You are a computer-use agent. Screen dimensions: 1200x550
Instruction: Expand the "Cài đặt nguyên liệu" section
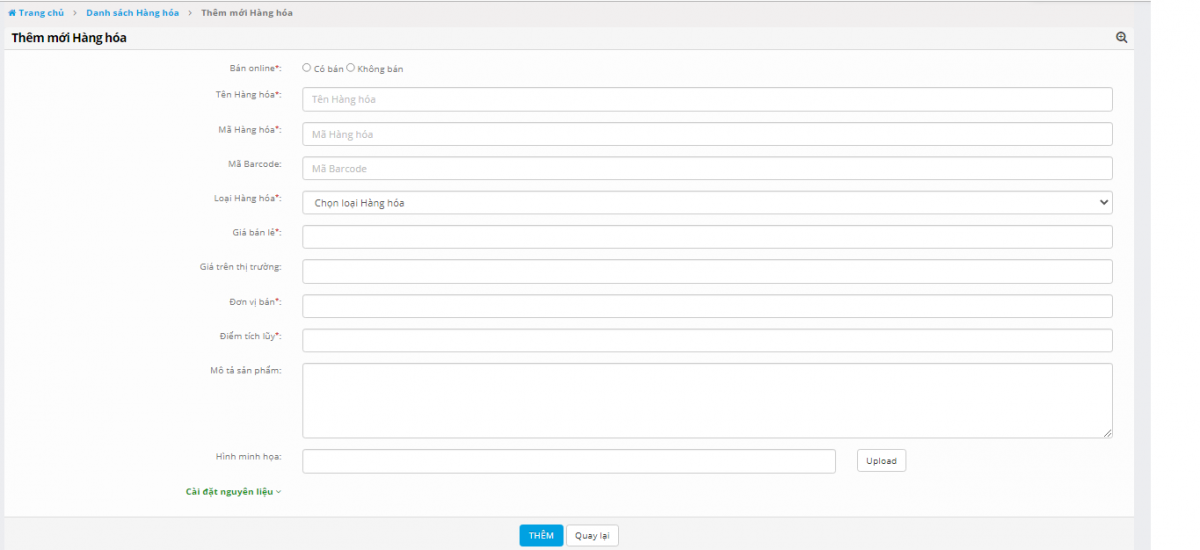(233, 492)
